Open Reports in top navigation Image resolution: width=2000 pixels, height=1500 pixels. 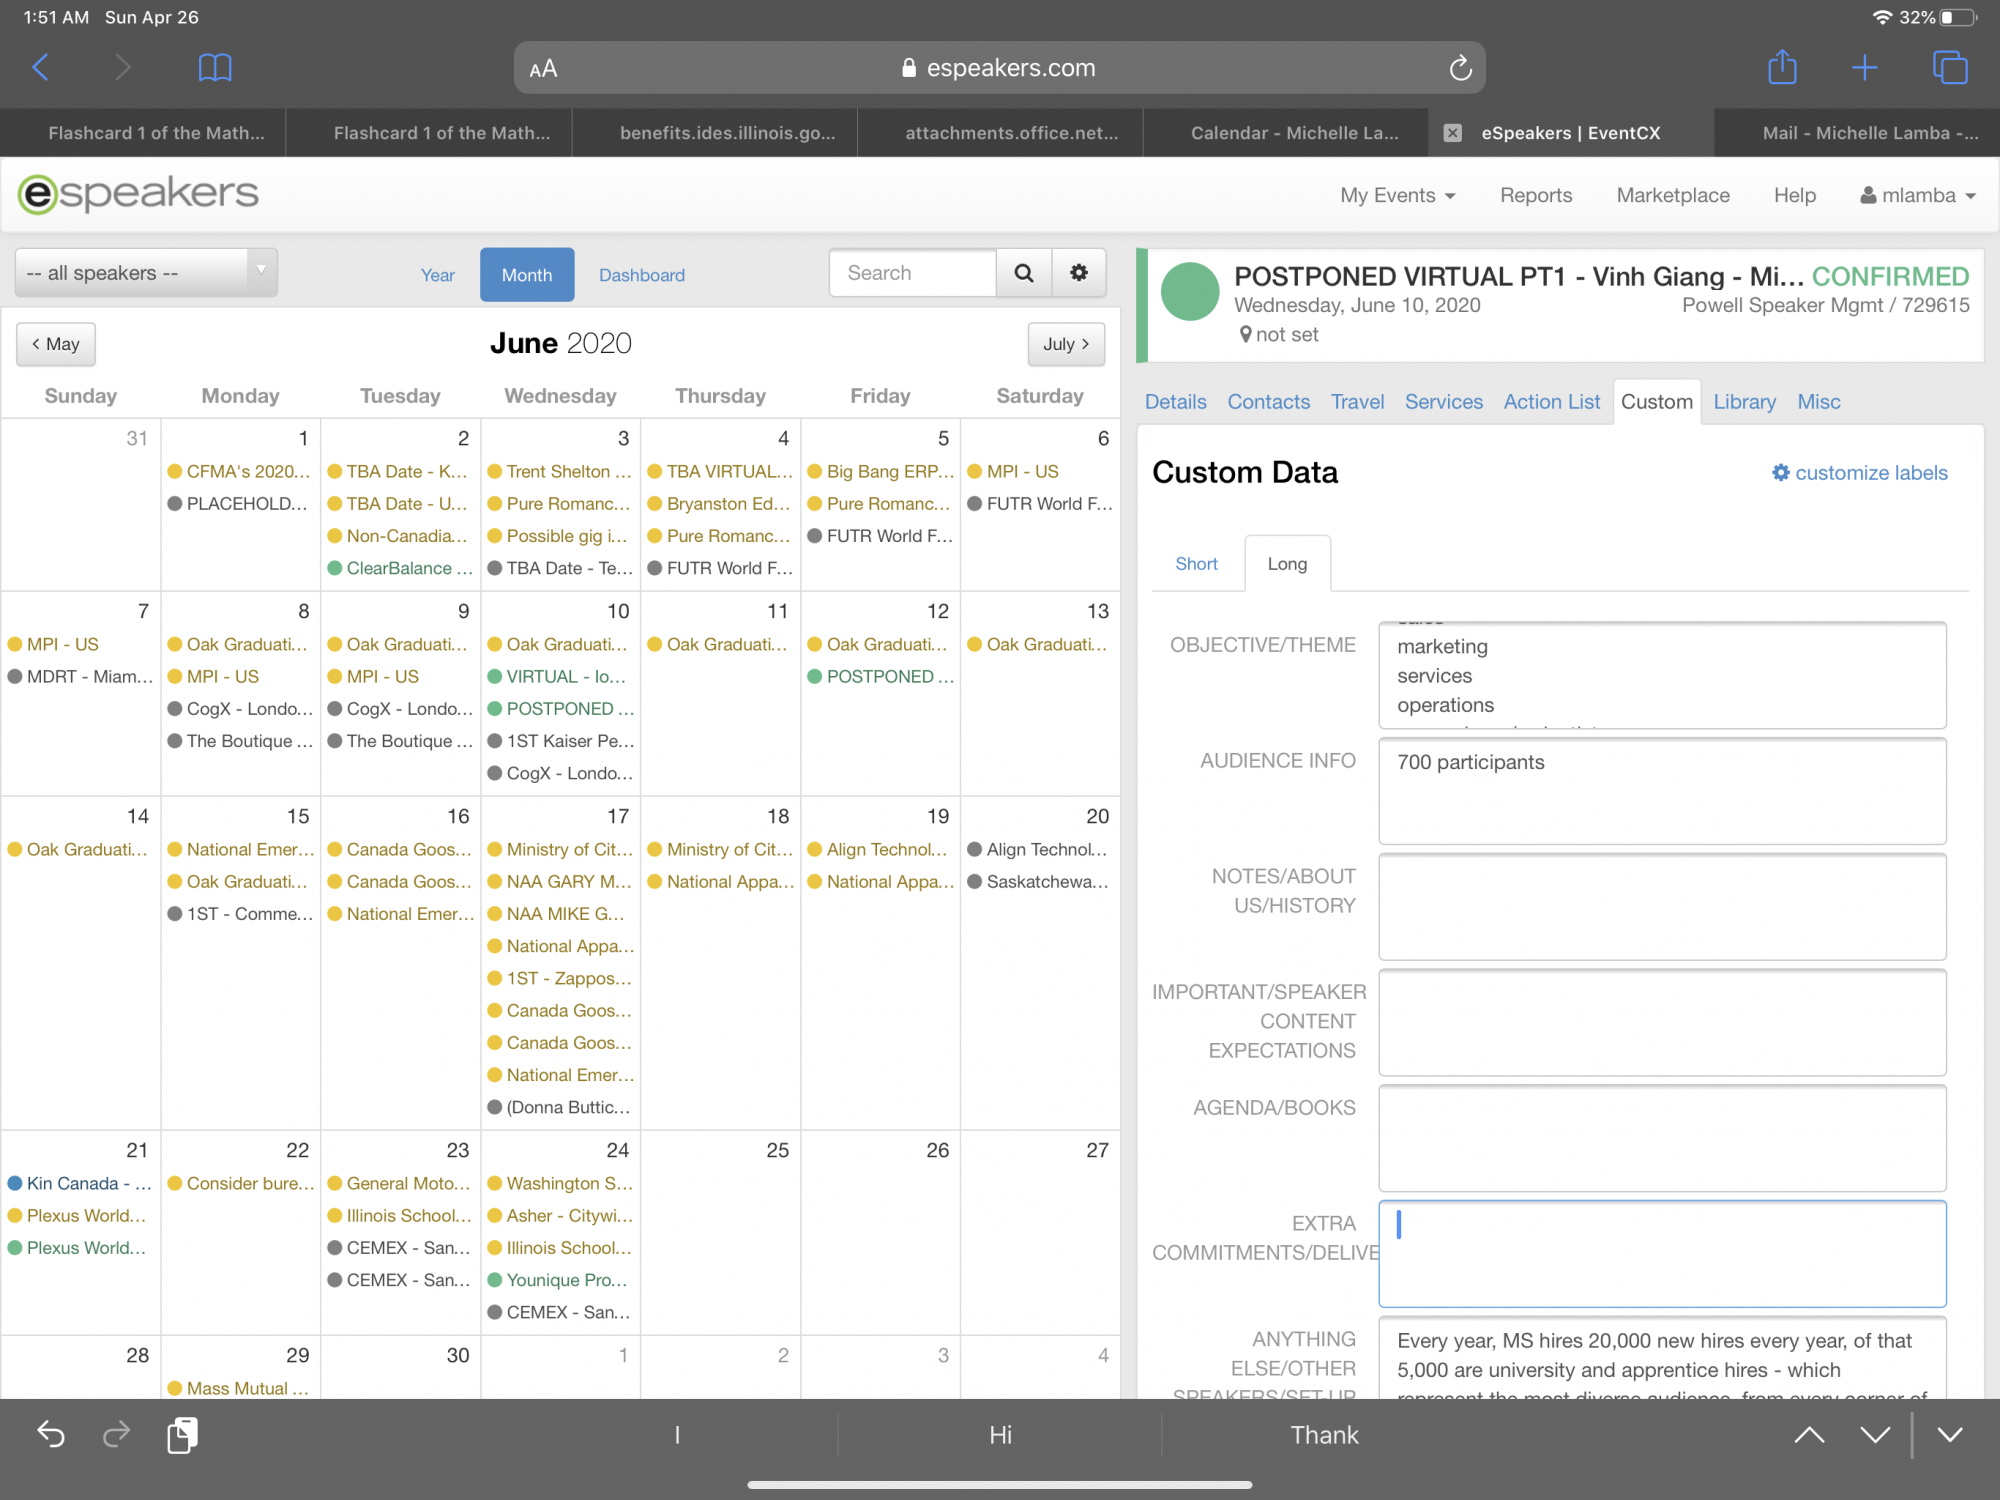1536,196
